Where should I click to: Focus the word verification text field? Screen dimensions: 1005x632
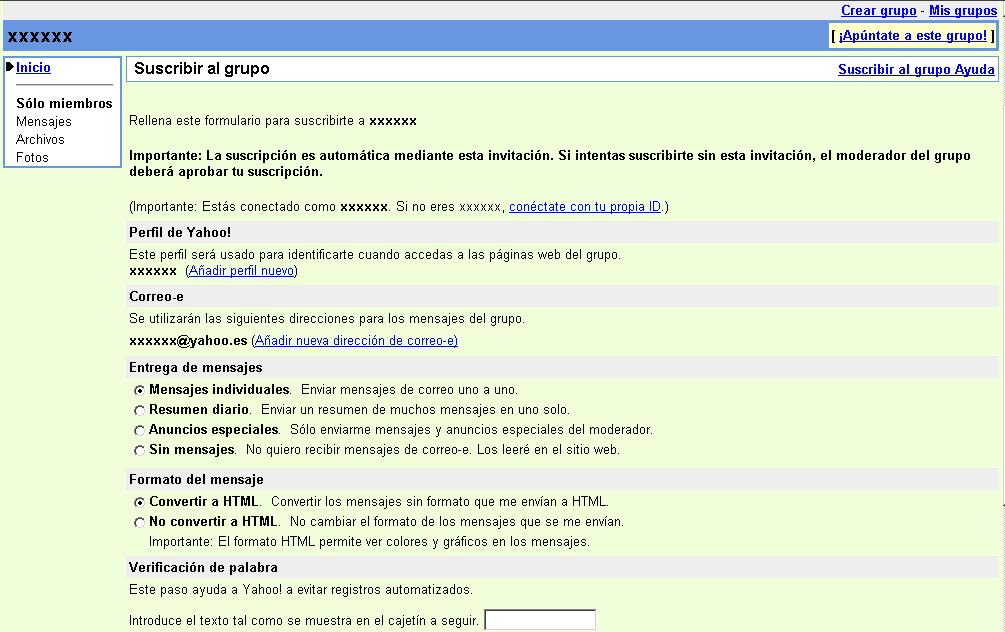click(x=540, y=620)
